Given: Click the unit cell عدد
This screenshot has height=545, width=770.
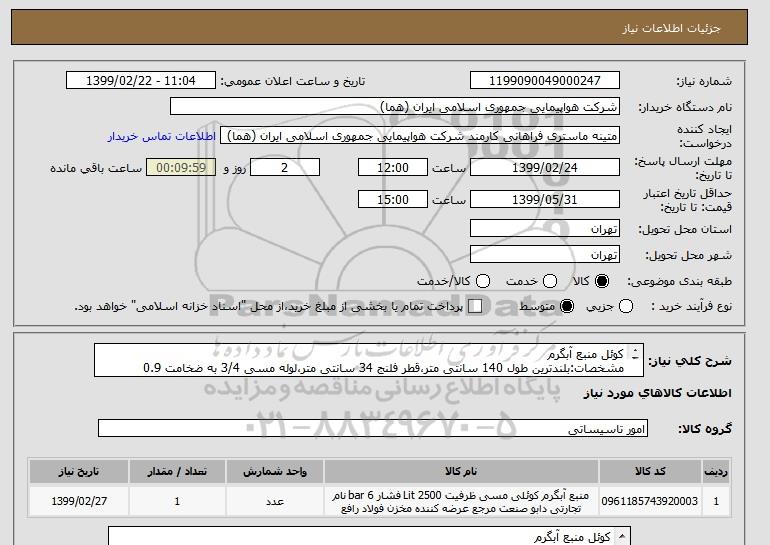Looking at the screenshot, I should pos(275,502).
